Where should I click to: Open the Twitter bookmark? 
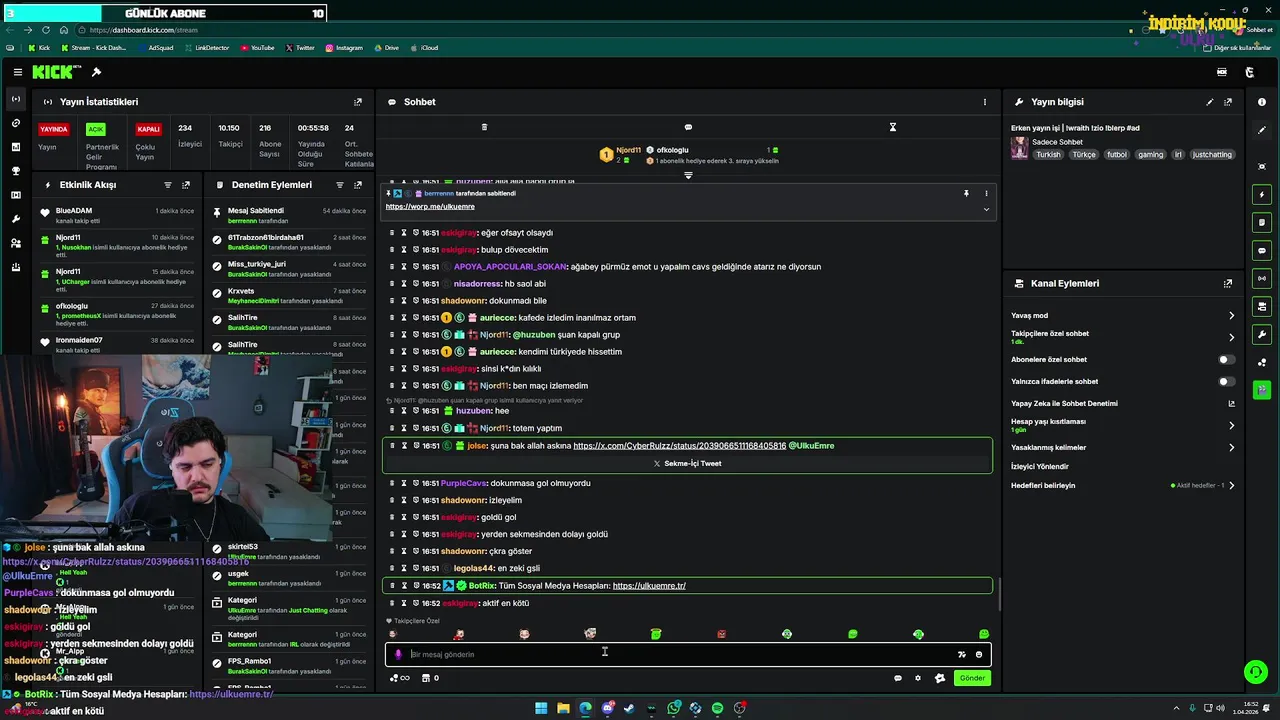(x=300, y=47)
